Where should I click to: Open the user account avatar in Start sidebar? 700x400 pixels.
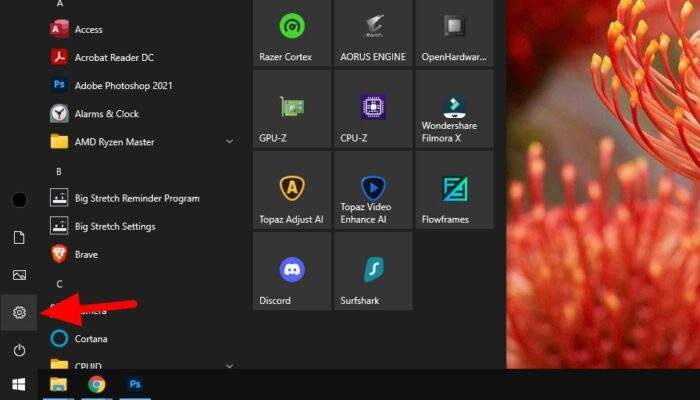pos(19,200)
